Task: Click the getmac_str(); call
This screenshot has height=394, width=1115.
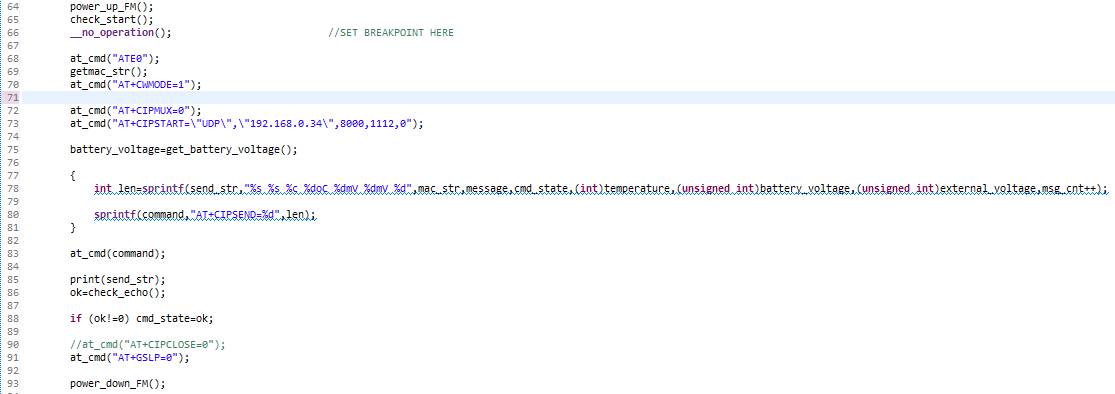Action: (x=109, y=71)
